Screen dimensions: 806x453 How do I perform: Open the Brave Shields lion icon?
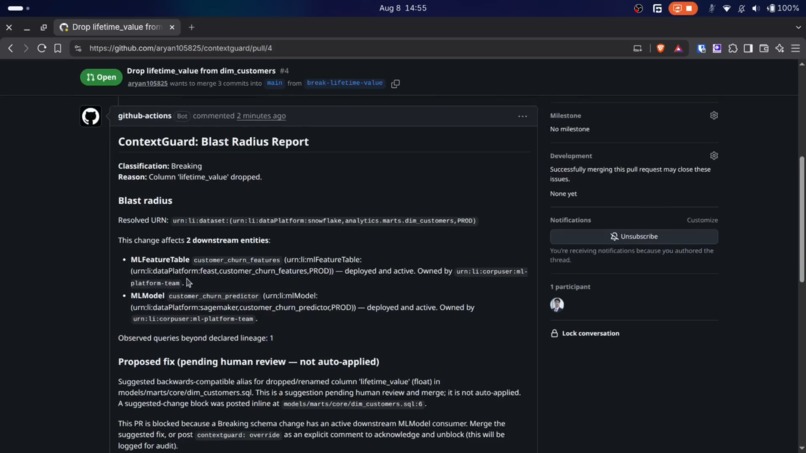[661, 48]
